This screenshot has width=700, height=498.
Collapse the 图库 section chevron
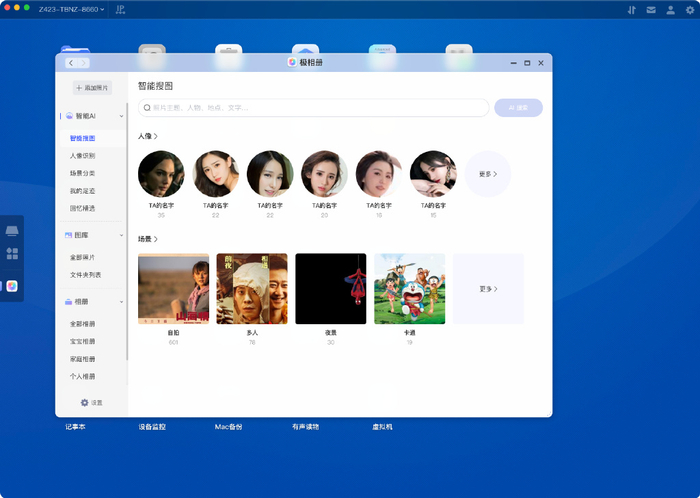coord(121,235)
